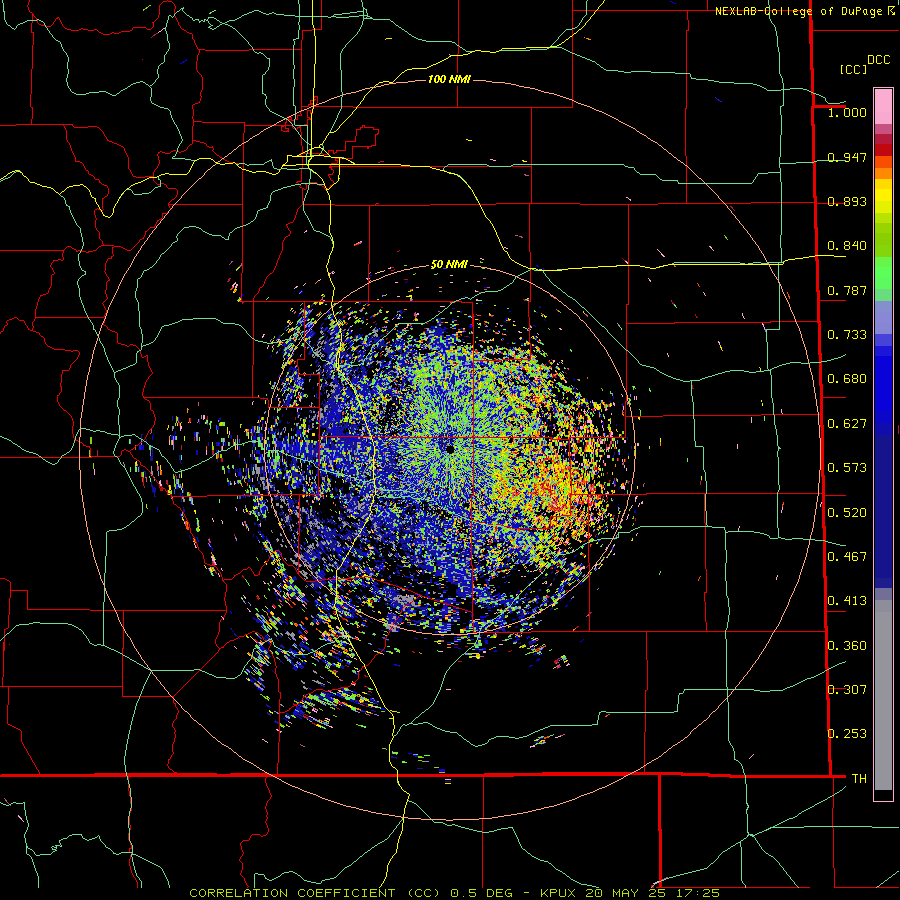Select the 0.787 color bar value
The height and width of the screenshot is (900, 900).
coord(847,290)
